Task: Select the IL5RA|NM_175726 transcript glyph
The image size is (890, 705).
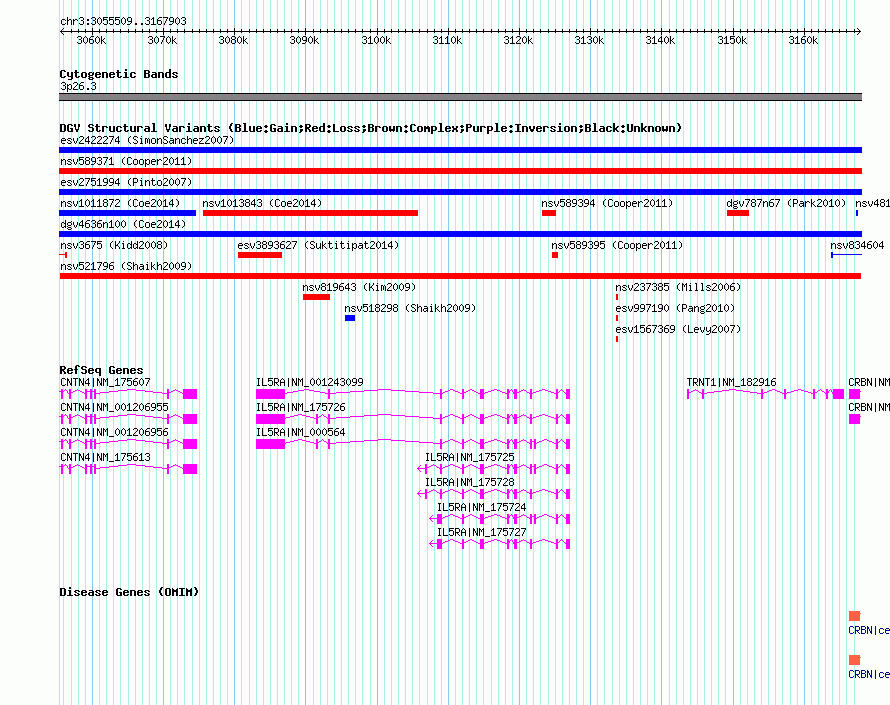Action: 413,419
